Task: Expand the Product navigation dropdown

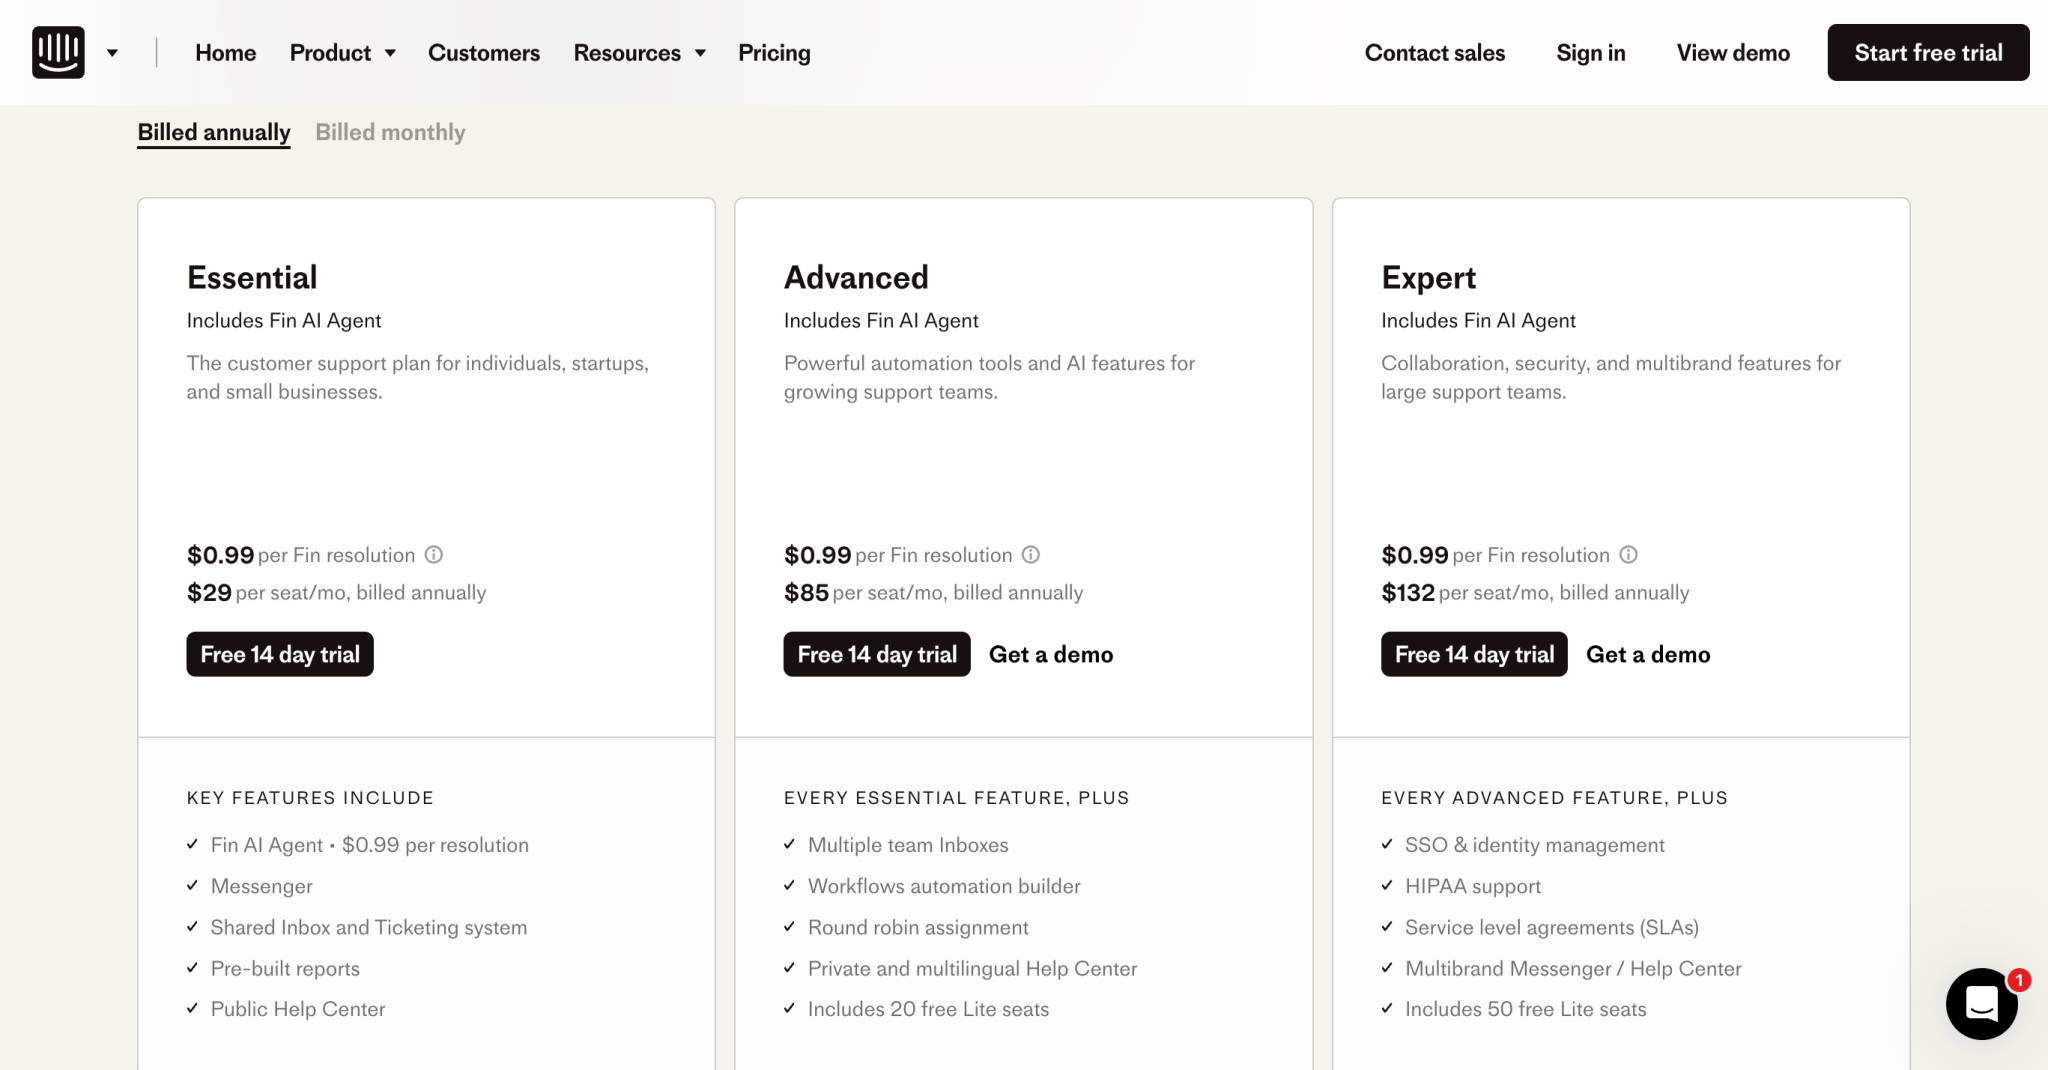Action: 343,52
